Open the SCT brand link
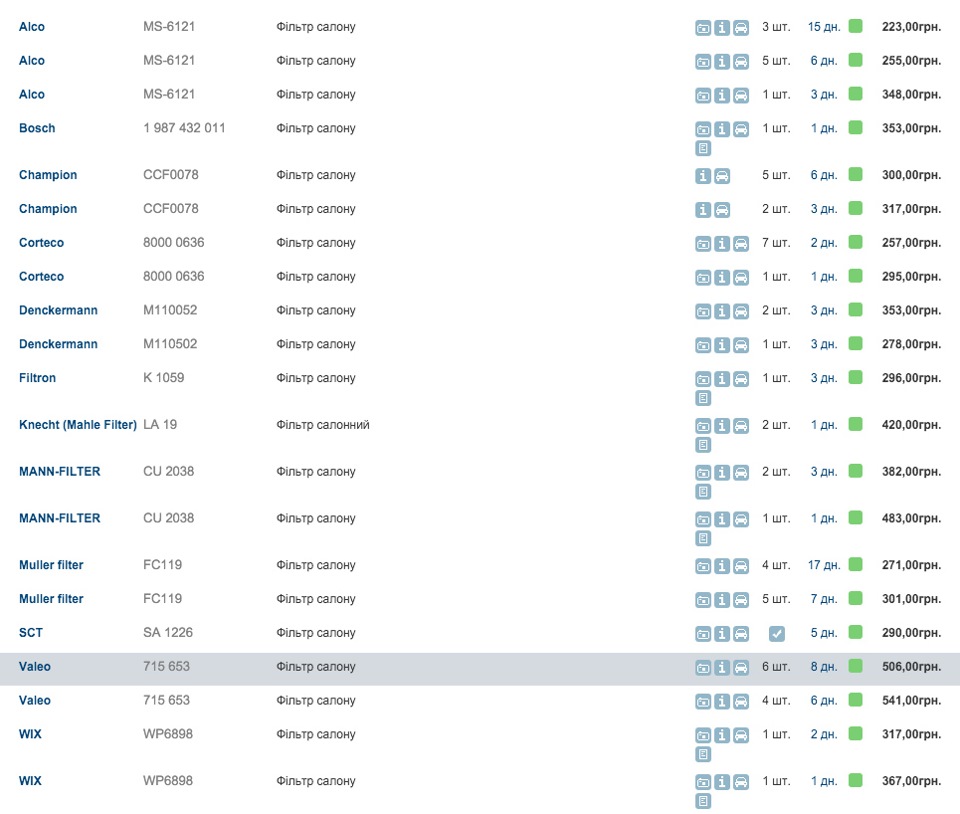This screenshot has width=960, height=814. coord(31,633)
